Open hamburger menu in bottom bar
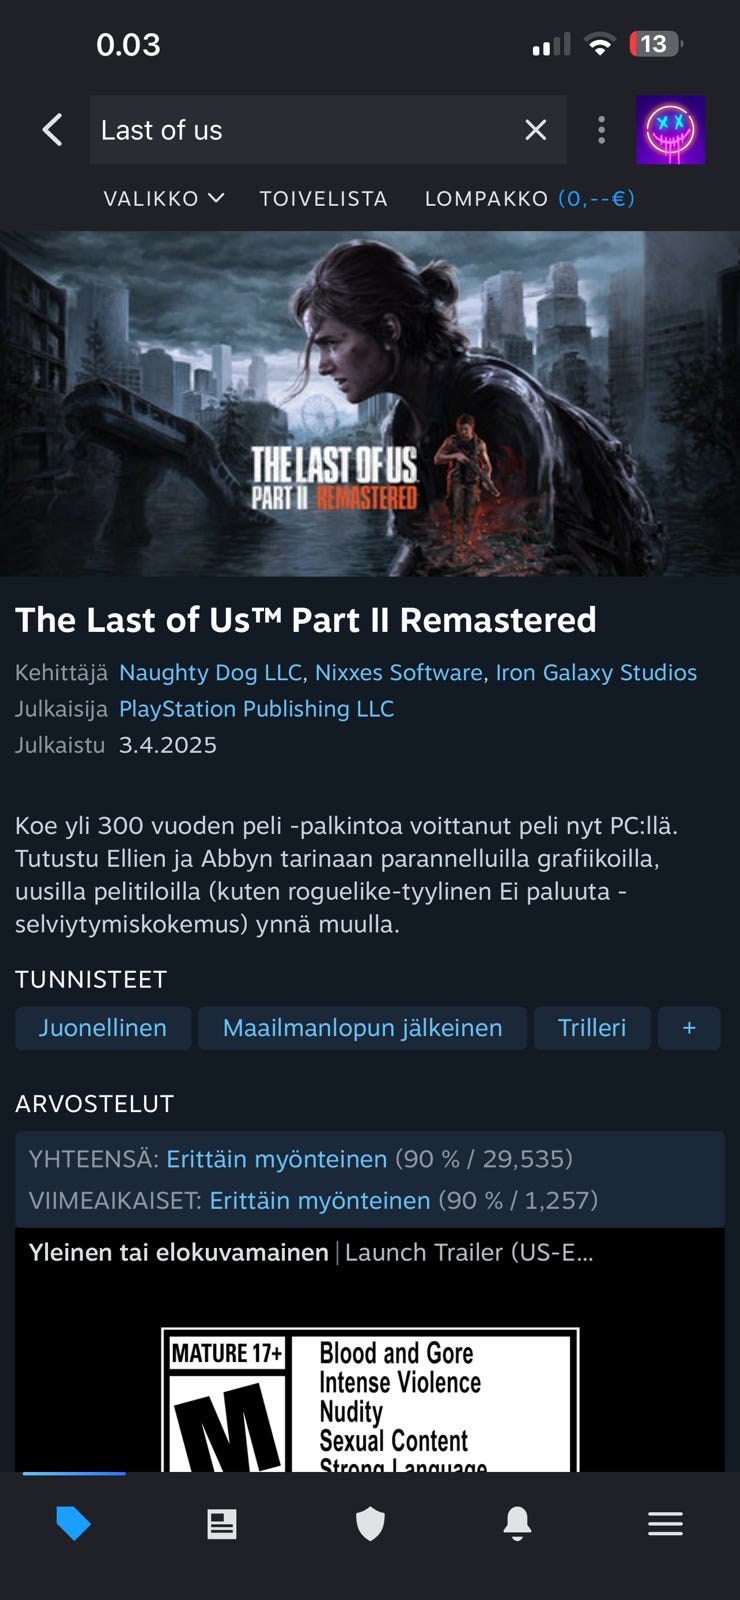Viewport: 740px width, 1600px height. pos(665,1523)
